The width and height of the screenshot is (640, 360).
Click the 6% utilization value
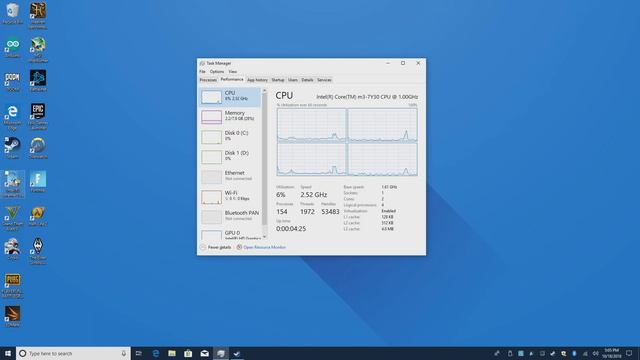point(280,195)
